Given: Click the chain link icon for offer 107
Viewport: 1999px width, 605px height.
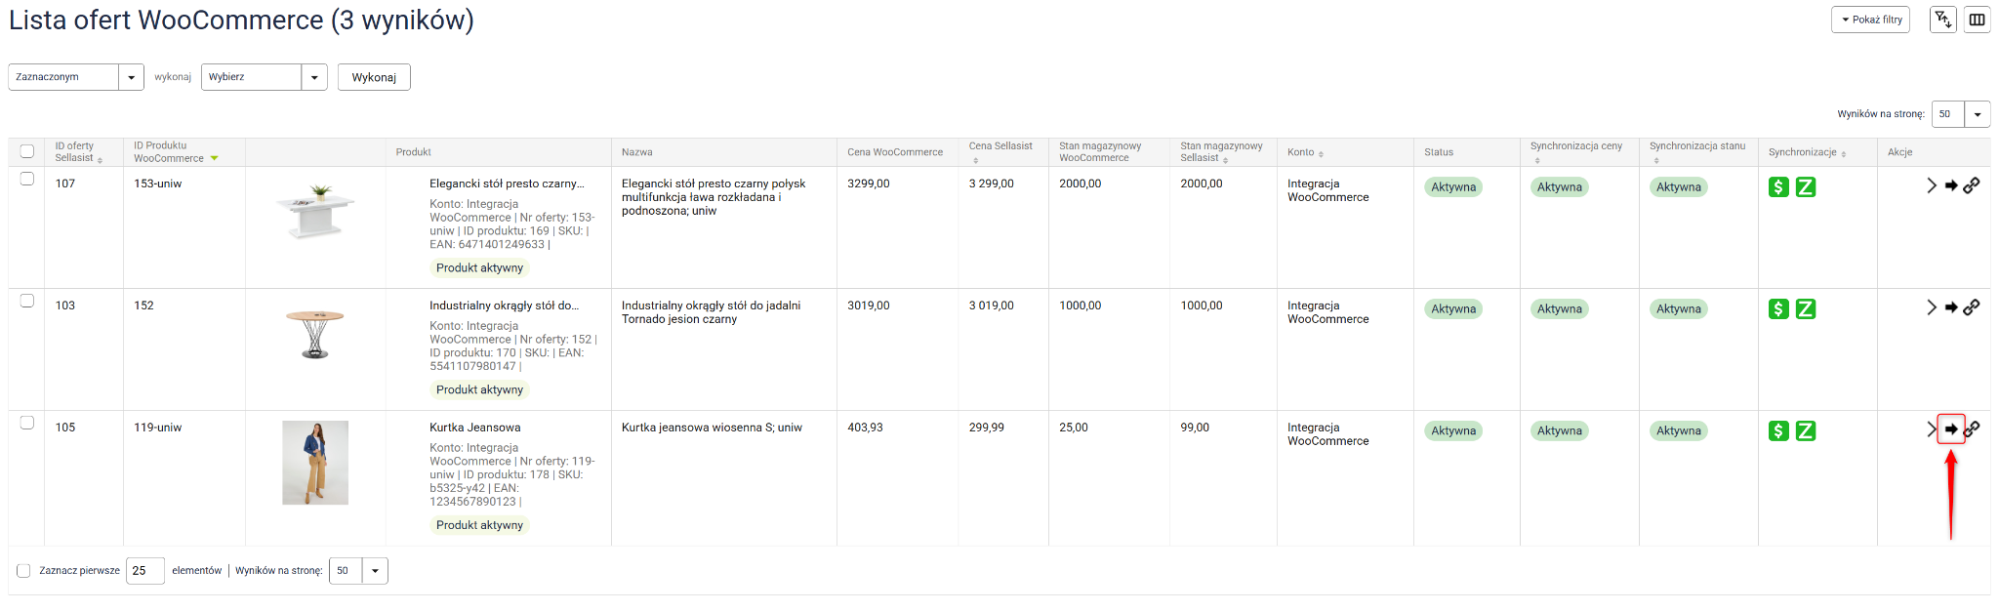Looking at the screenshot, I should pyautogui.click(x=1971, y=186).
